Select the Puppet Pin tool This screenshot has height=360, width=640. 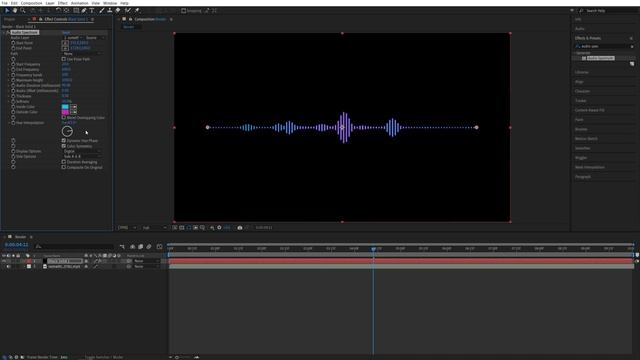[x=137, y=11]
